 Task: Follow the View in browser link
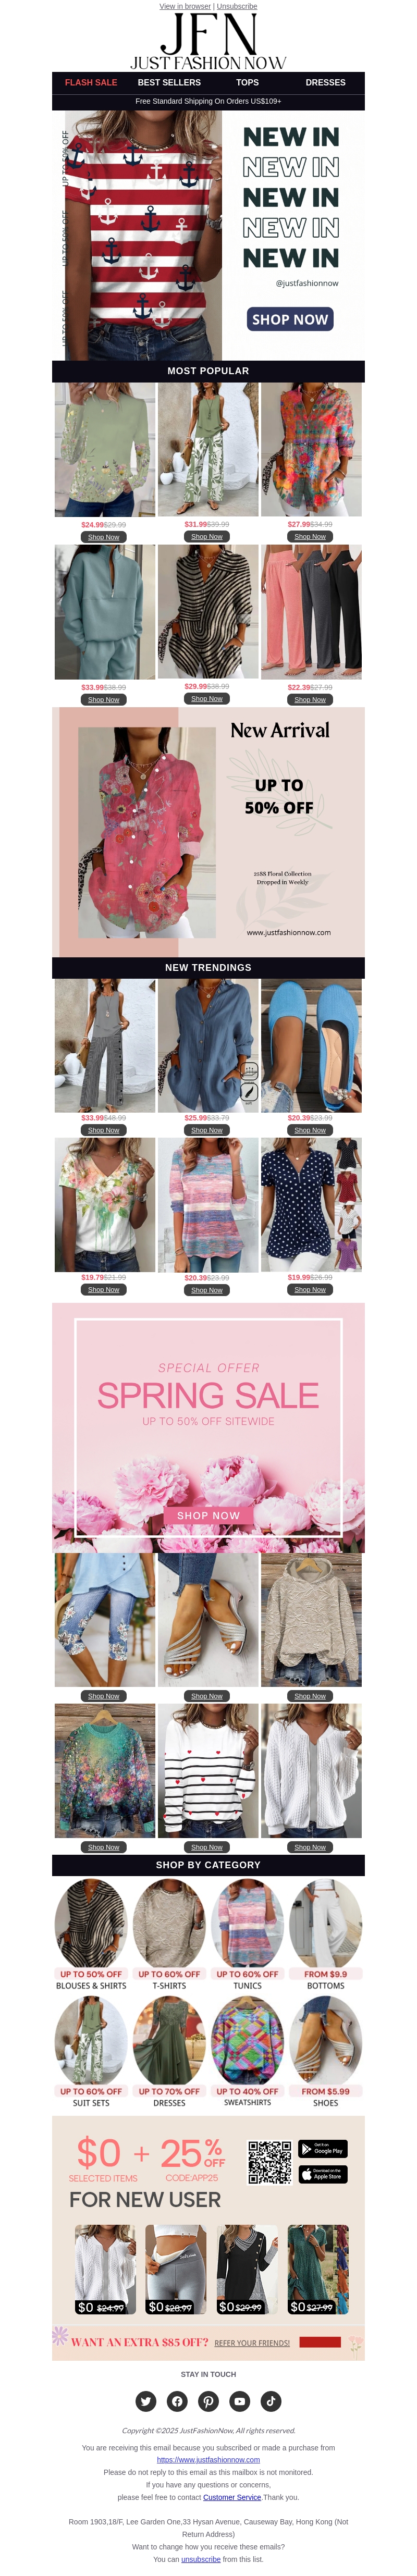tap(185, 6)
